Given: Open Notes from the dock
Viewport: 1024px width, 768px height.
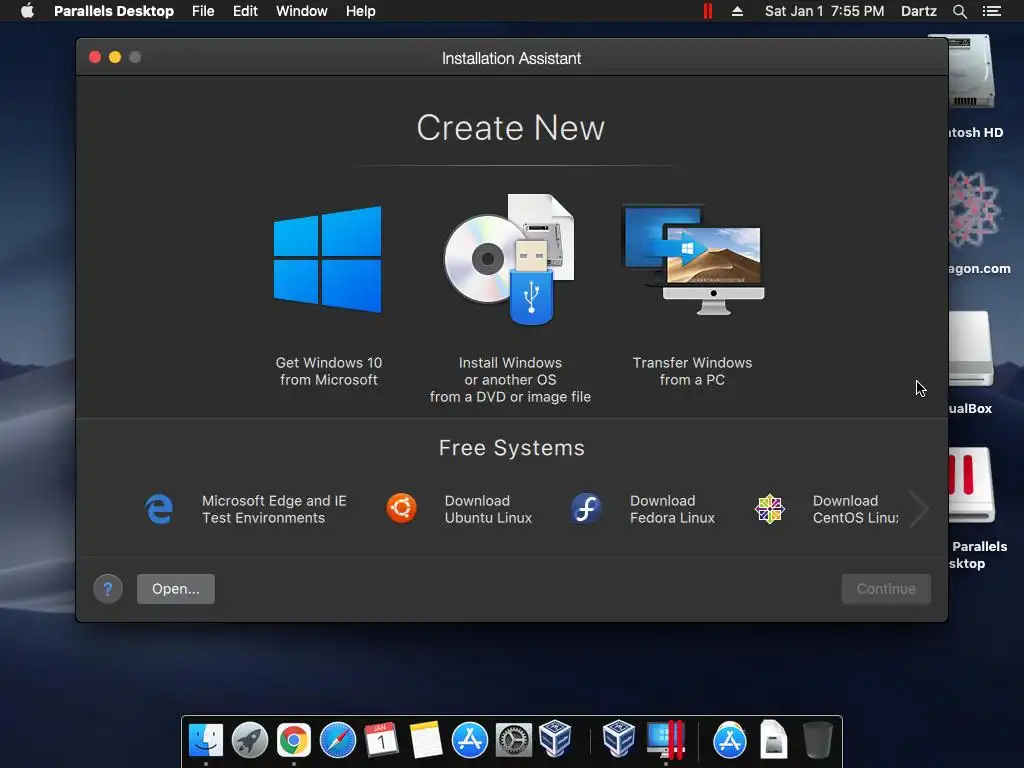Looking at the screenshot, I should coord(426,740).
